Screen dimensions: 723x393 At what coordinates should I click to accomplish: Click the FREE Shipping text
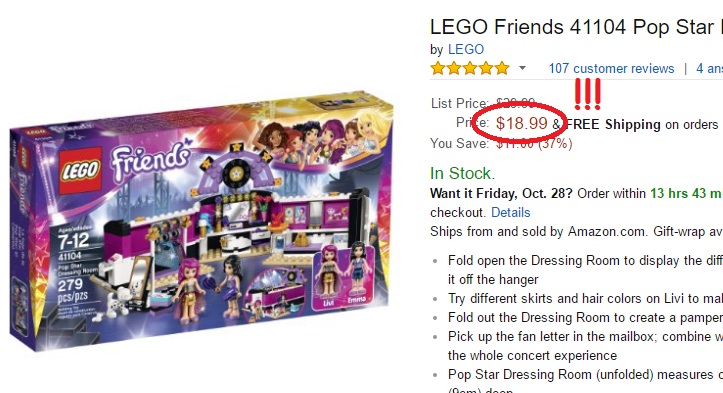pos(613,125)
